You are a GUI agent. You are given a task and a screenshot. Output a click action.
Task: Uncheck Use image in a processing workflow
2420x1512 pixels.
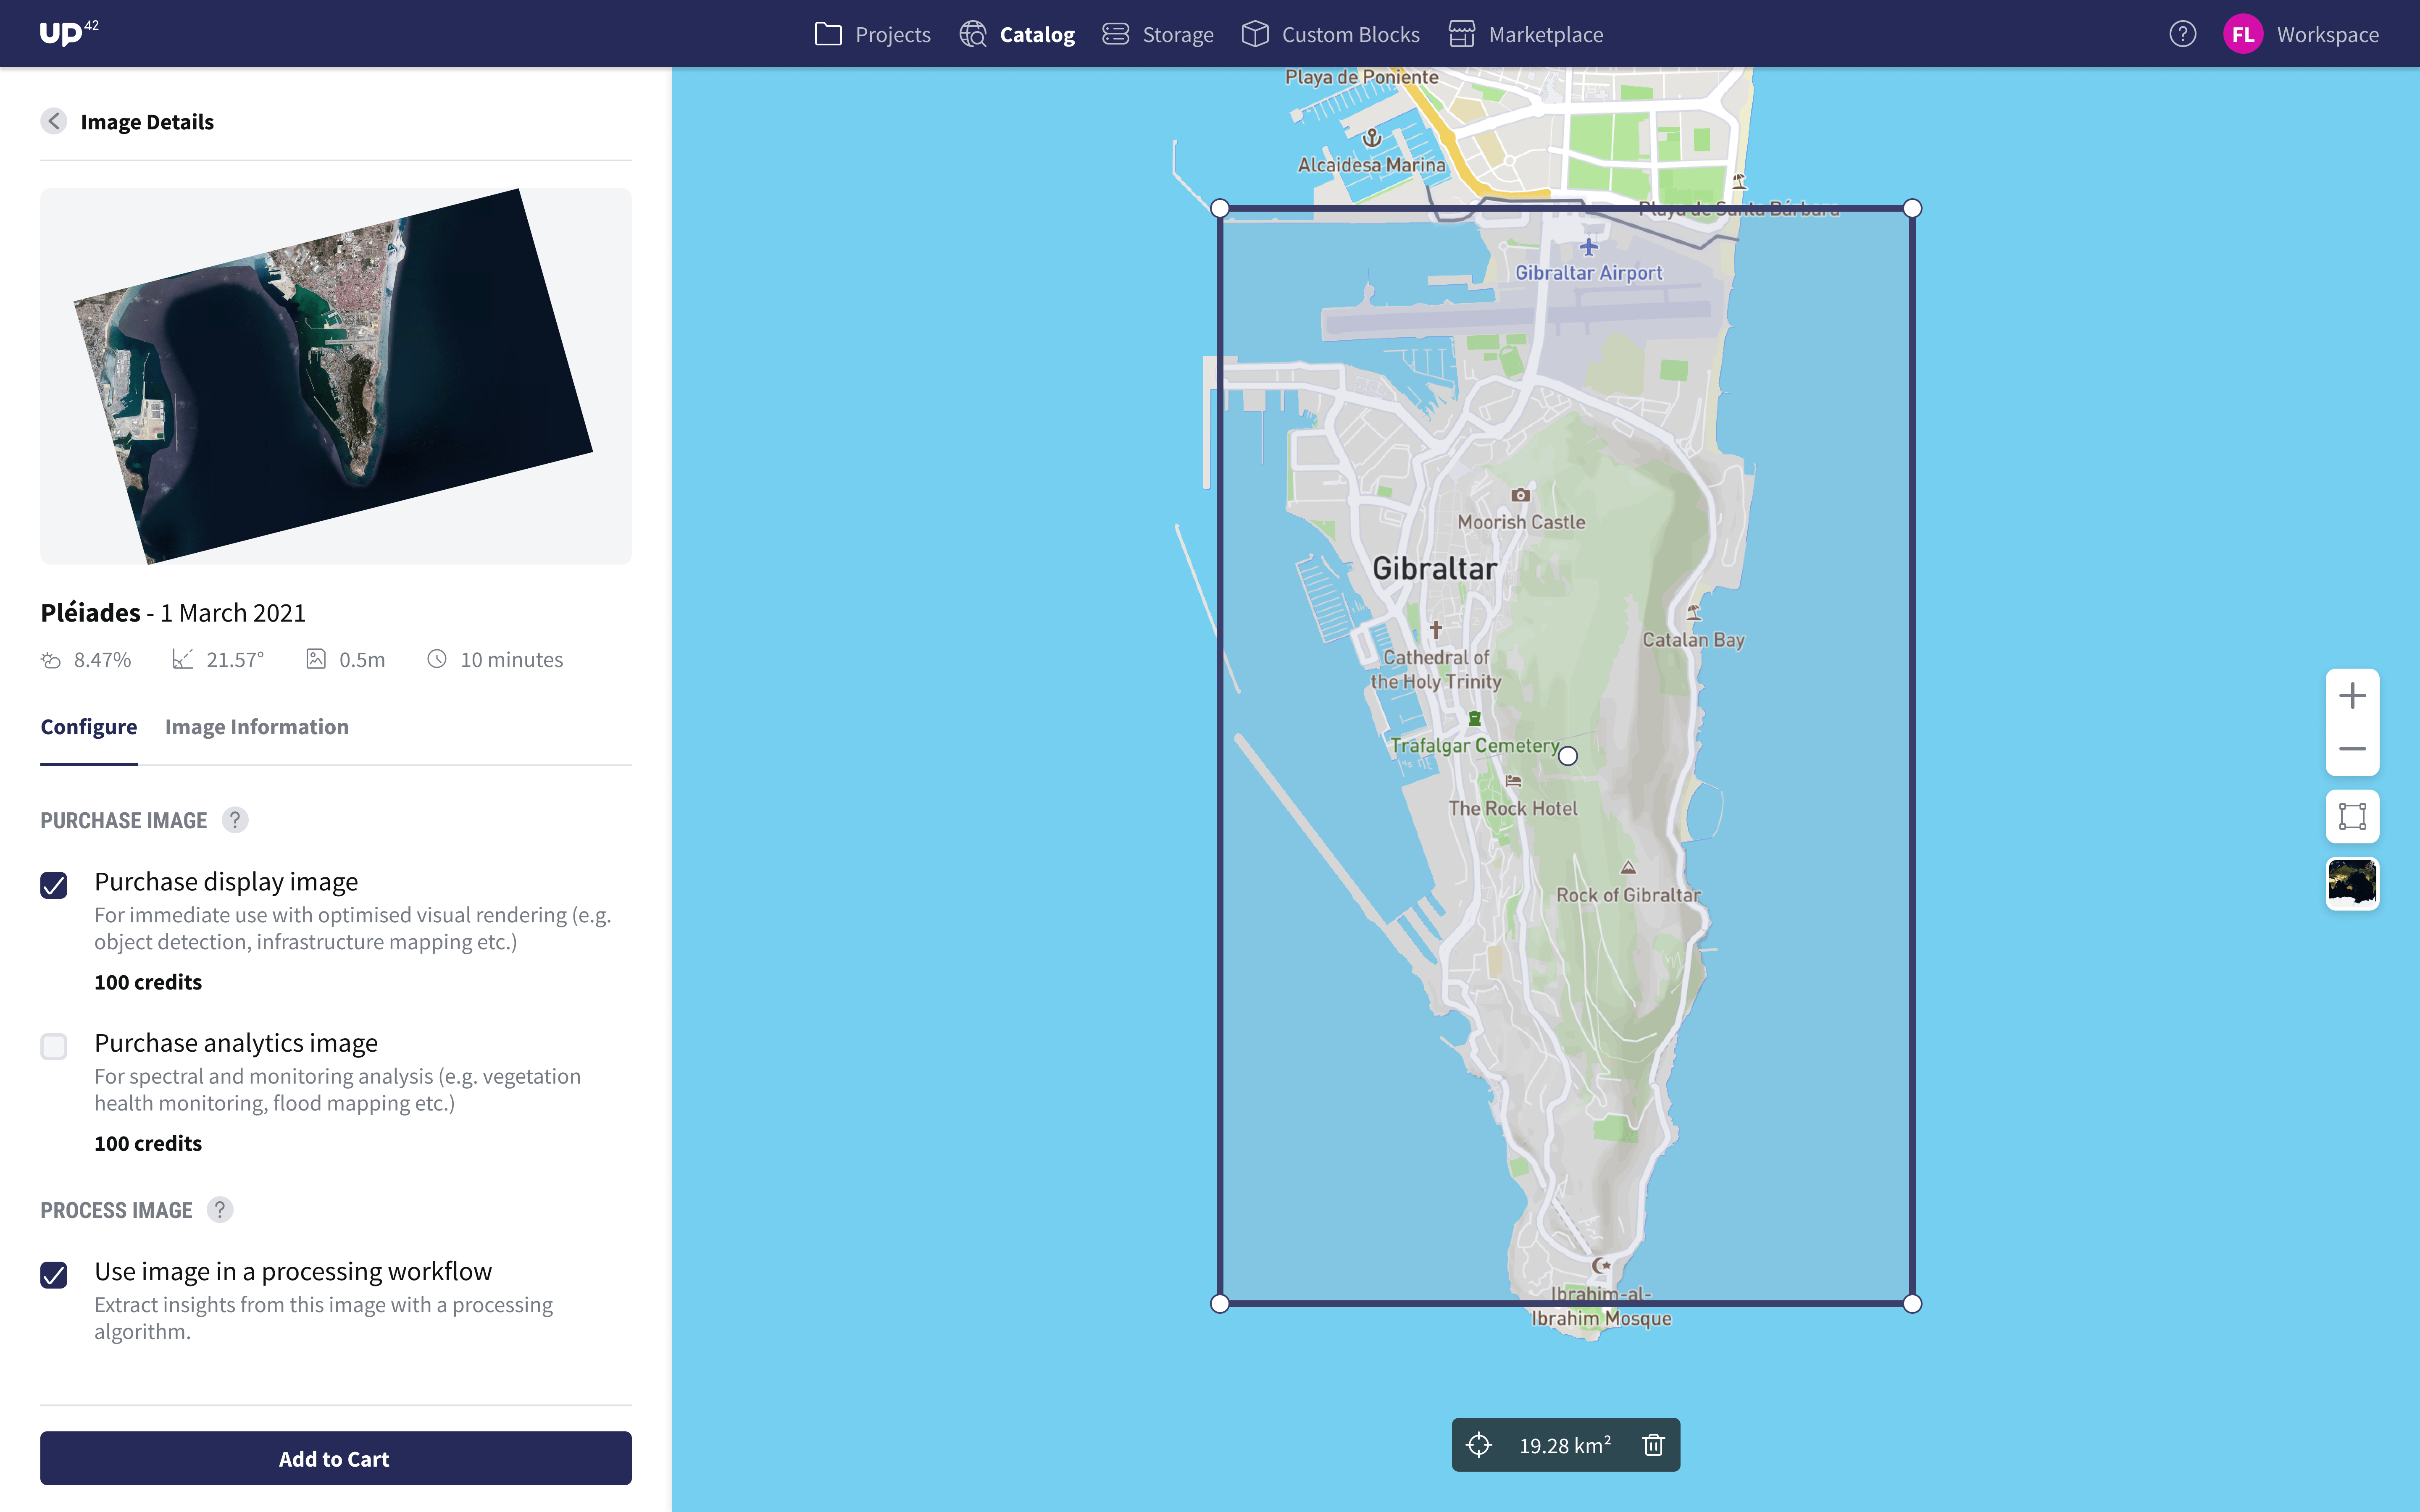point(54,1275)
